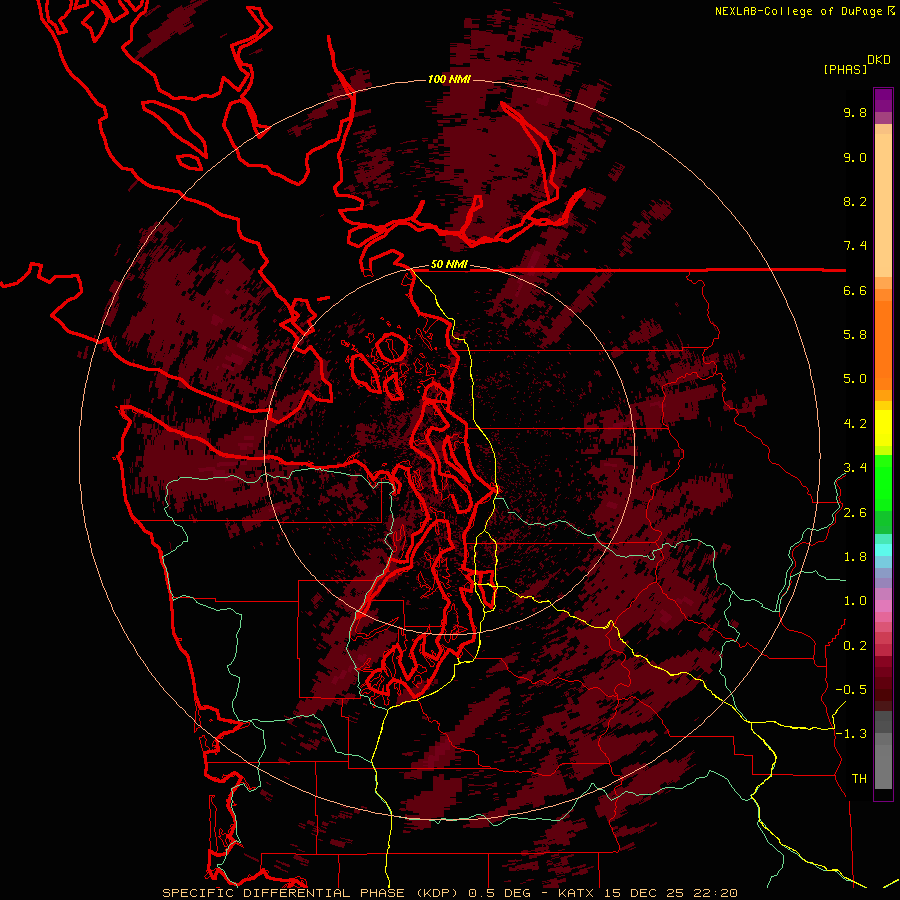Click the KATX 15 DEC 25 22:20 timestamp

click(x=647, y=893)
